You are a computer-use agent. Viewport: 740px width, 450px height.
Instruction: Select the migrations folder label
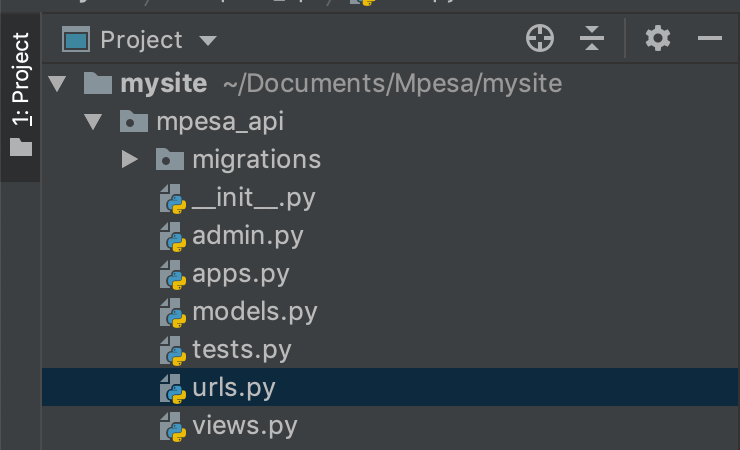(257, 159)
